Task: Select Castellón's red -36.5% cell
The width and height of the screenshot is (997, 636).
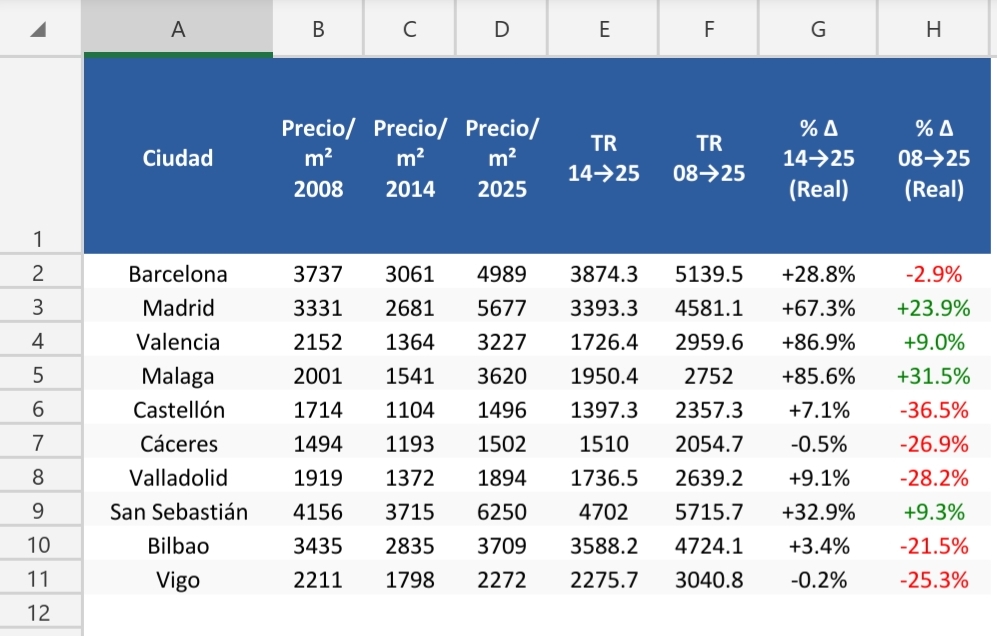Action: click(x=933, y=410)
